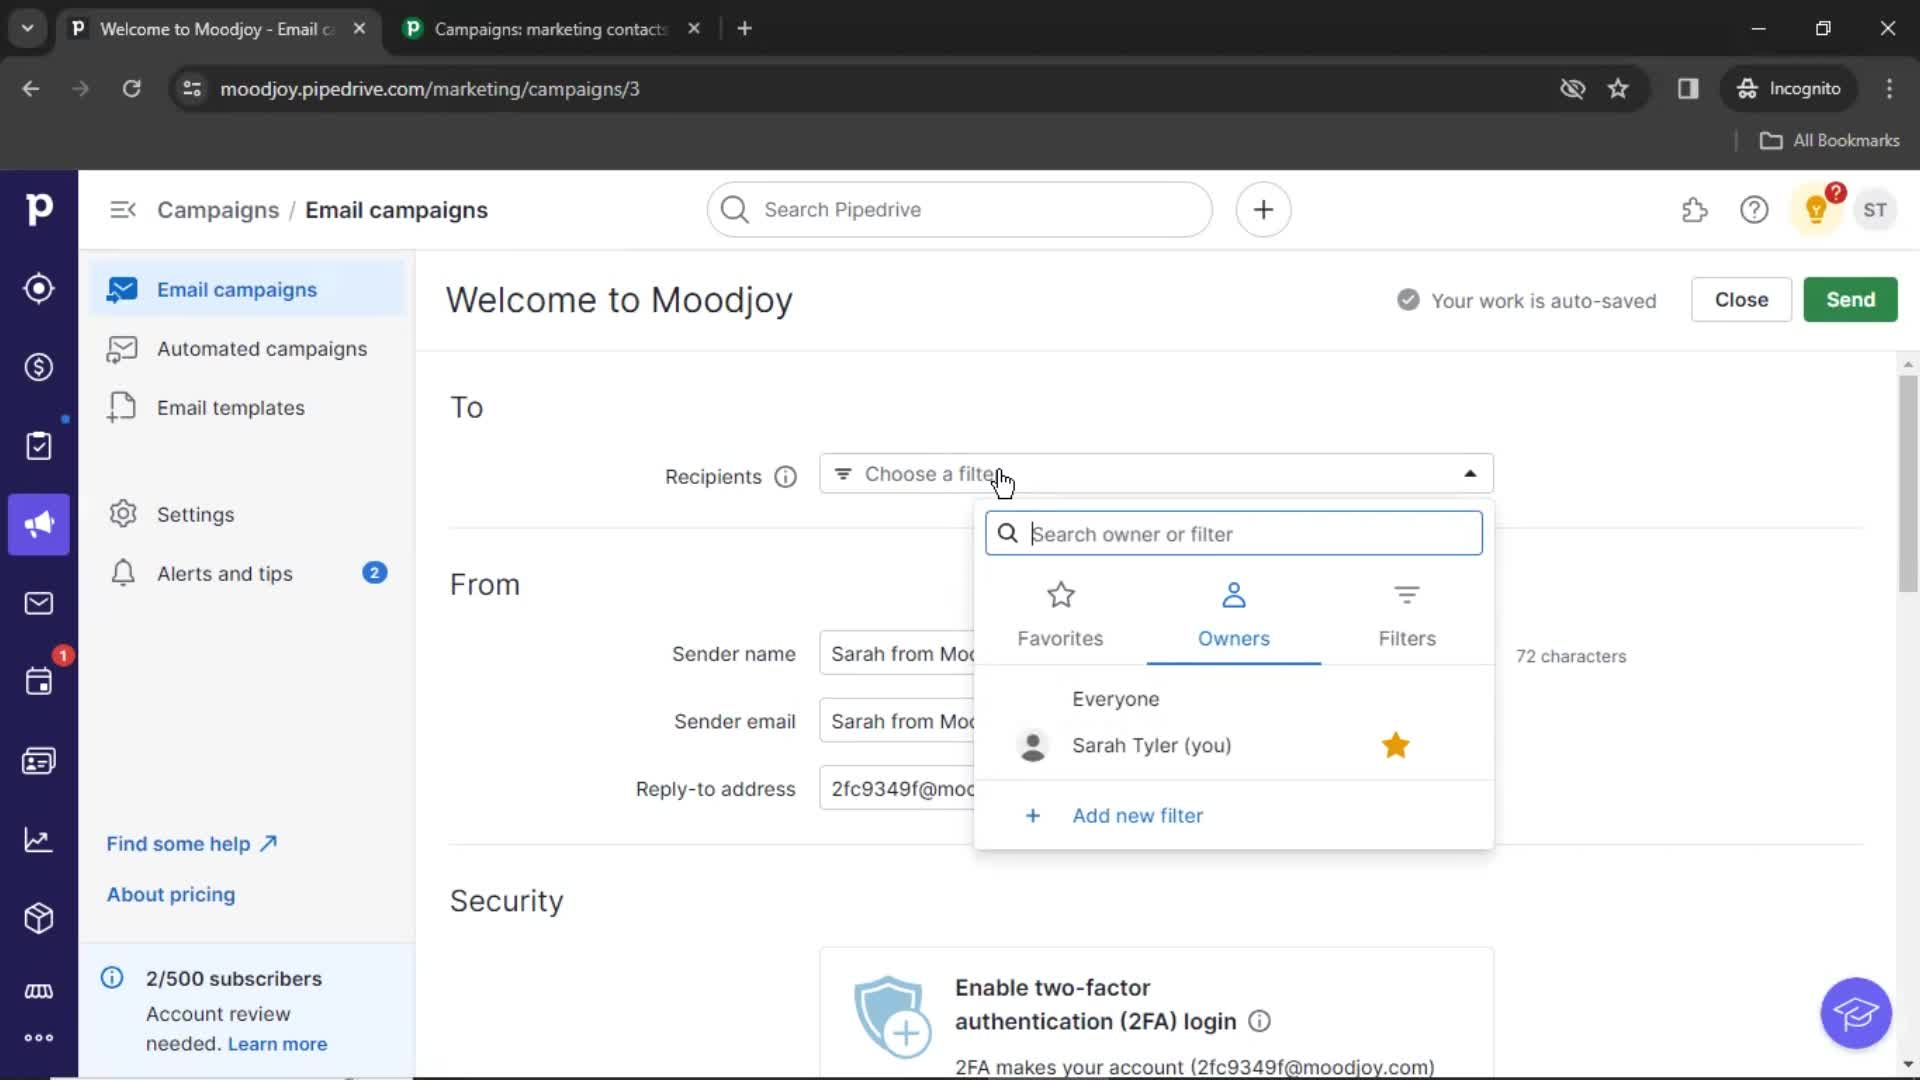Open help question mark icon
Image resolution: width=1920 pixels, height=1080 pixels.
(1754, 210)
